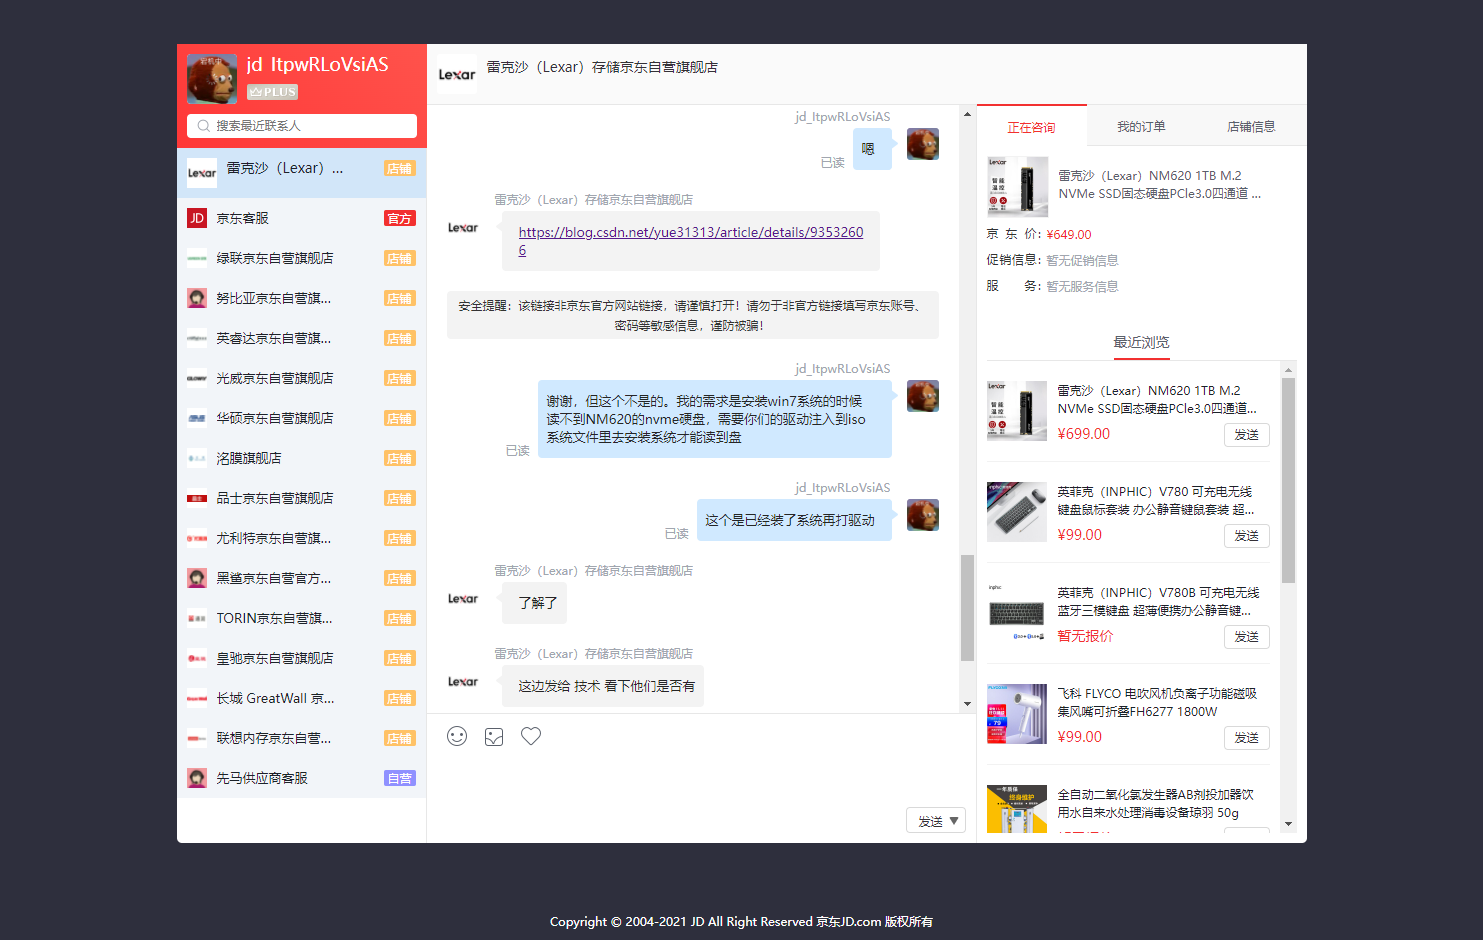Send the INPHIC V780 keyboard item
This screenshot has height=940, width=1483.
tap(1247, 536)
